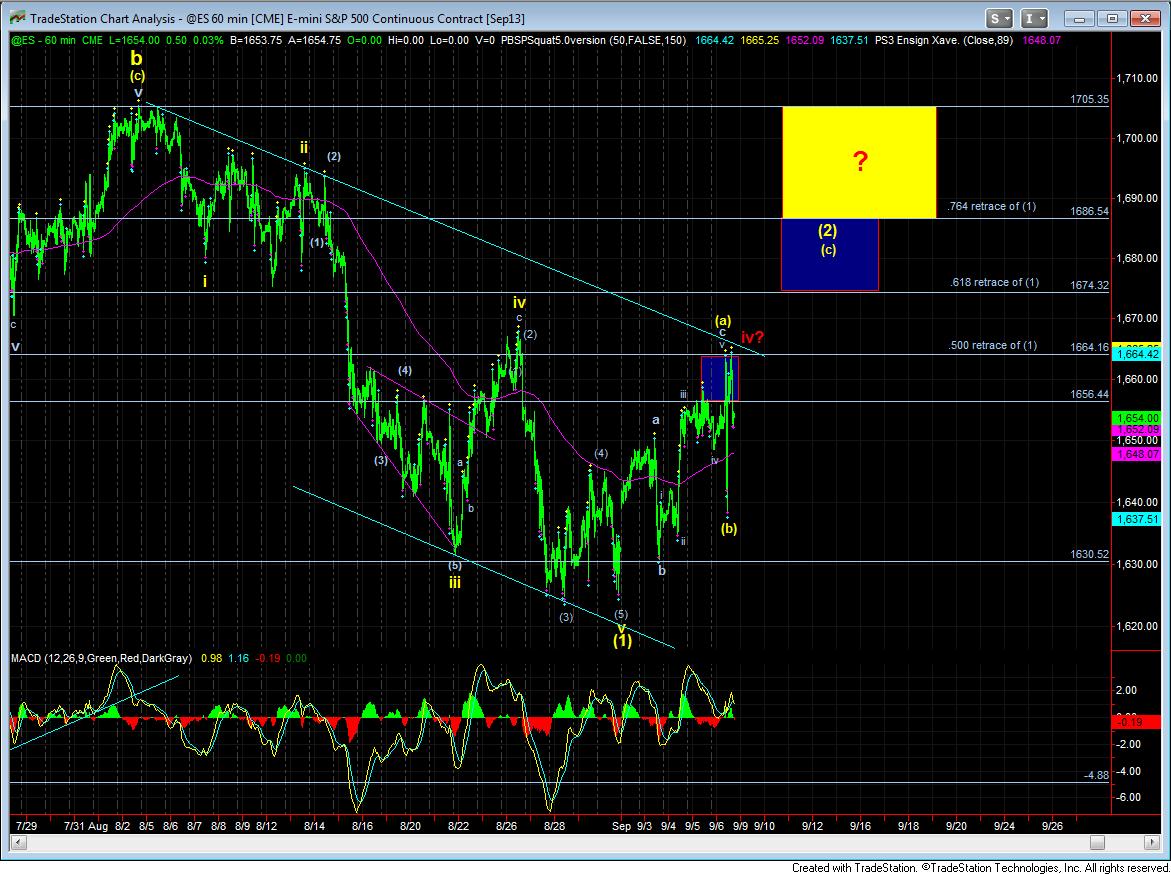The width and height of the screenshot is (1171, 874).
Task: Minimize the Chart Analysis window
Action: coord(1081,18)
